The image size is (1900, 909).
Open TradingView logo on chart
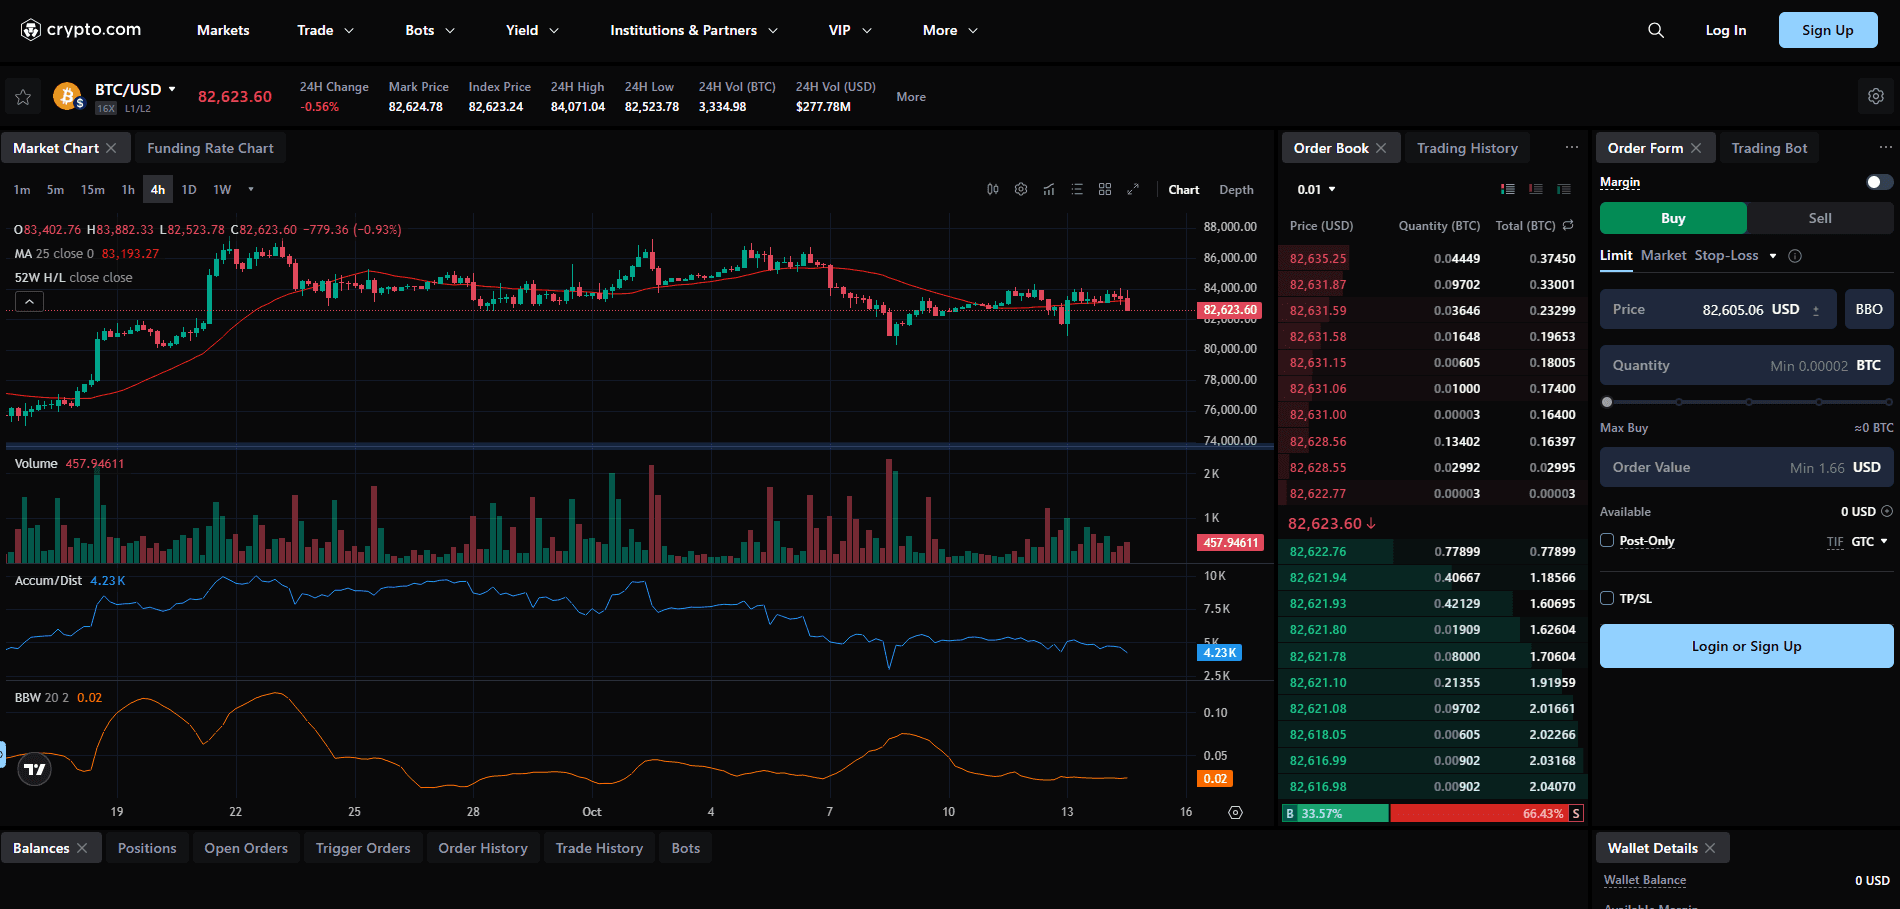35,769
